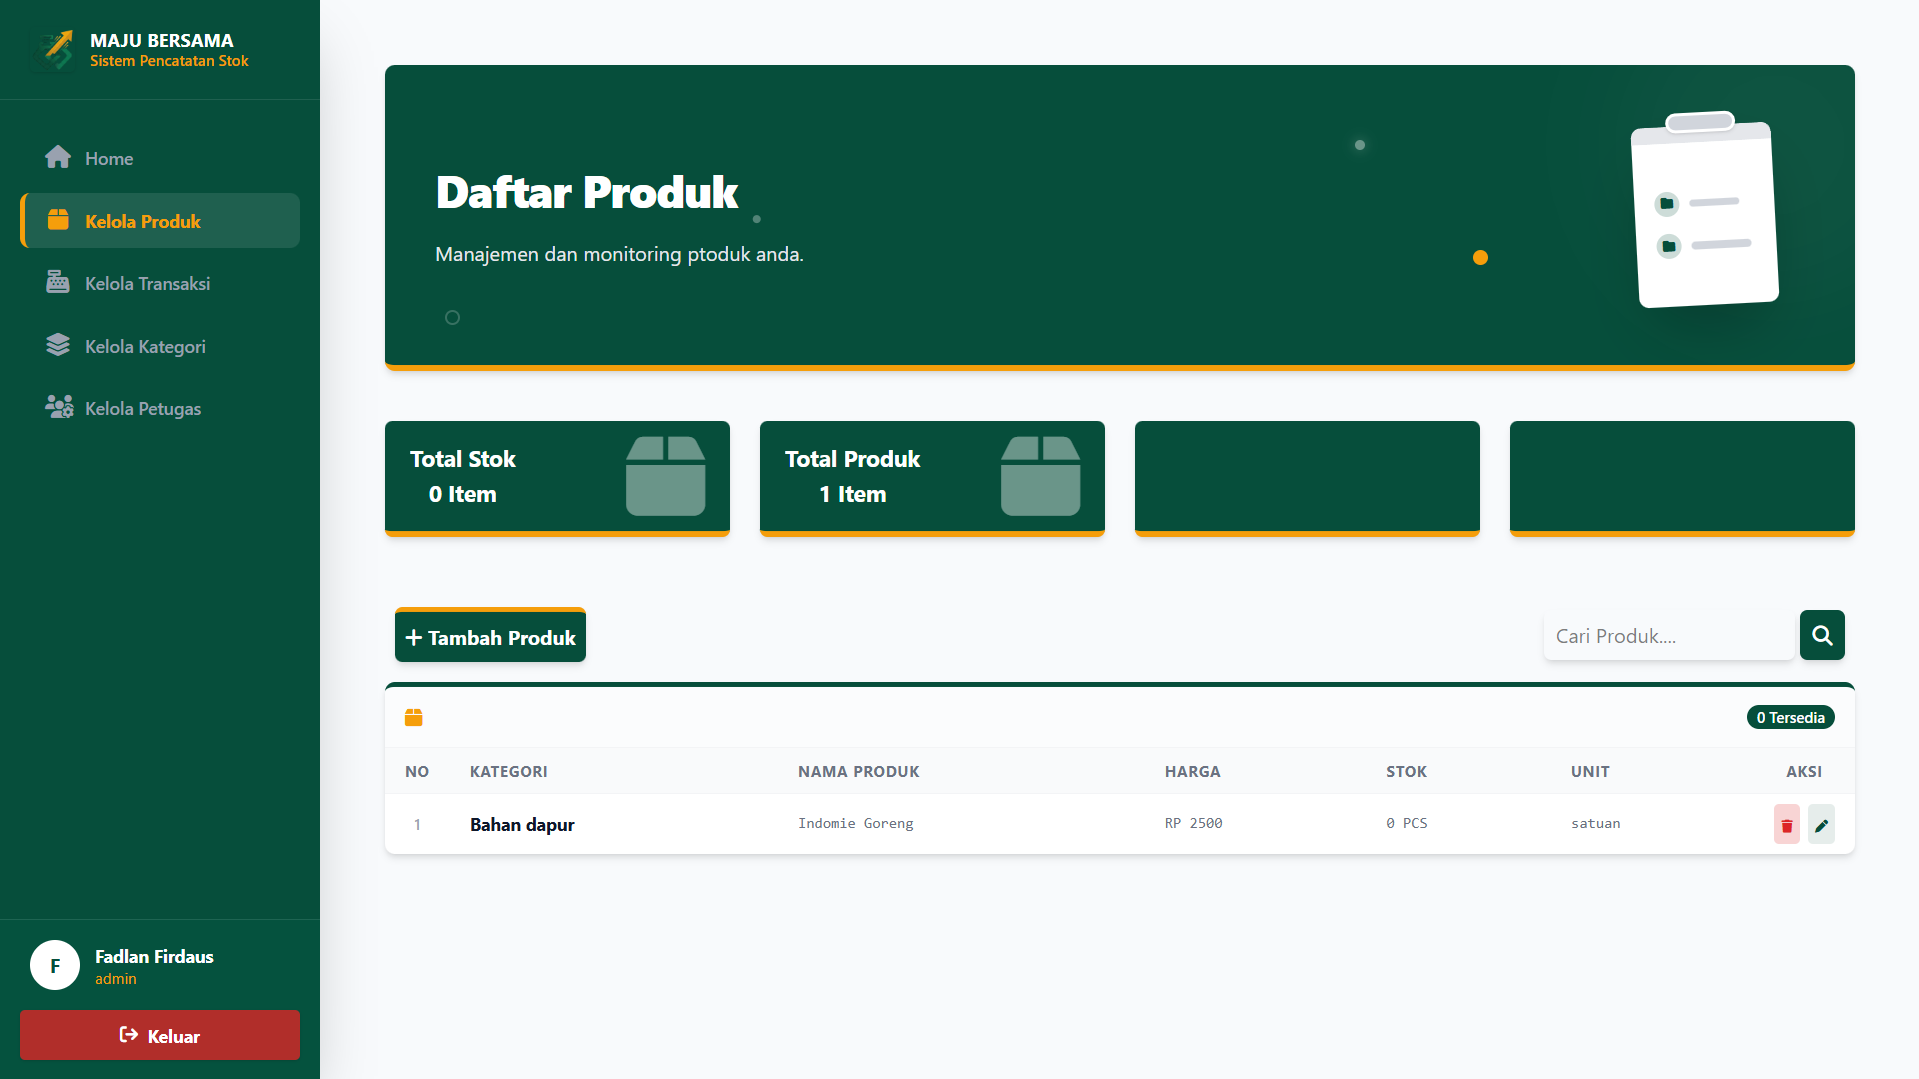Click the Sistem Pencatatan Stok subtitle
This screenshot has height=1079, width=1919.
coord(169,60)
